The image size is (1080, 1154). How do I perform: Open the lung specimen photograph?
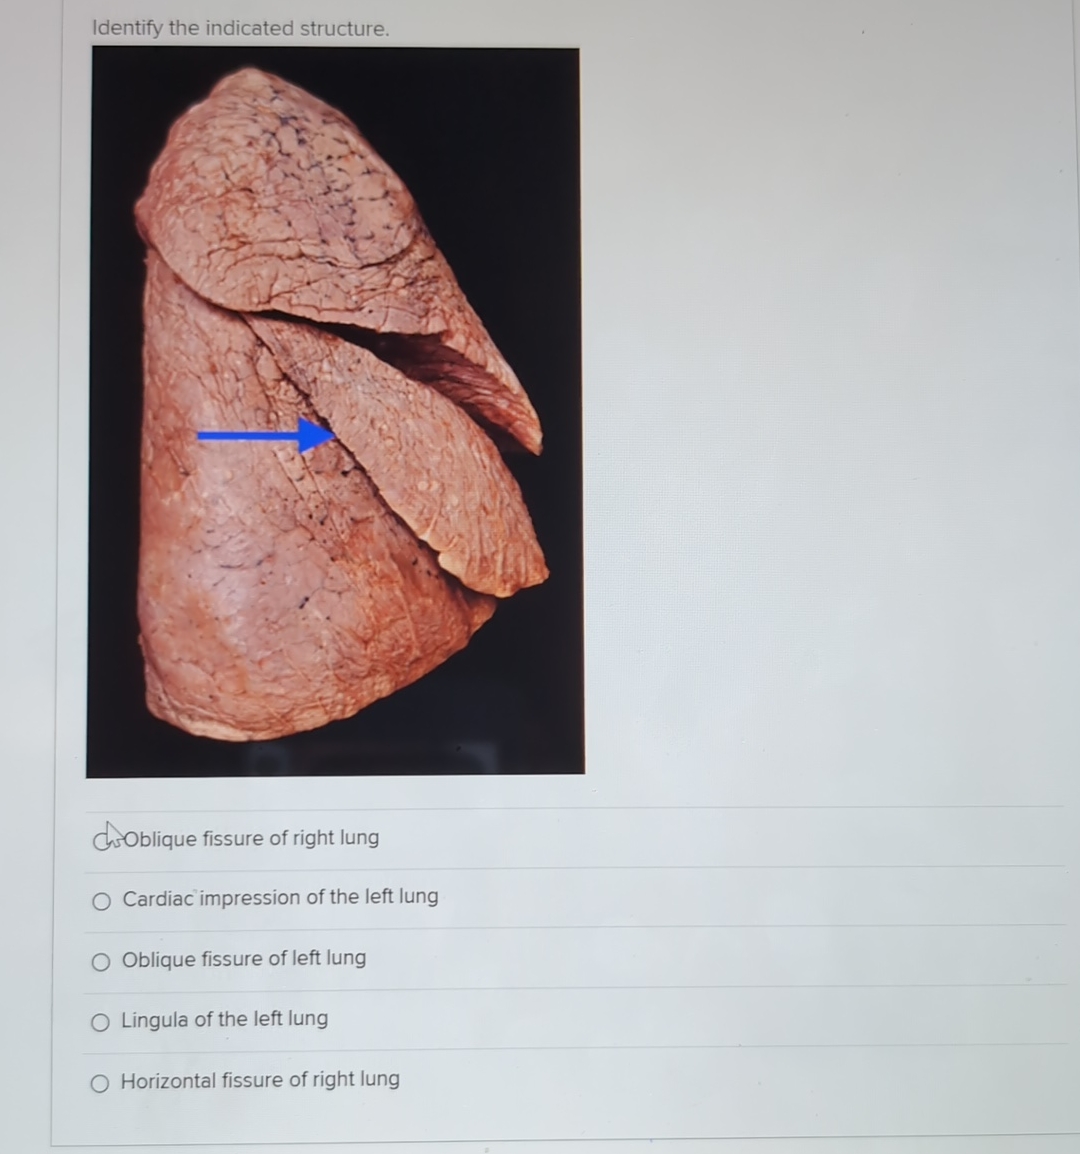pyautogui.click(x=335, y=411)
